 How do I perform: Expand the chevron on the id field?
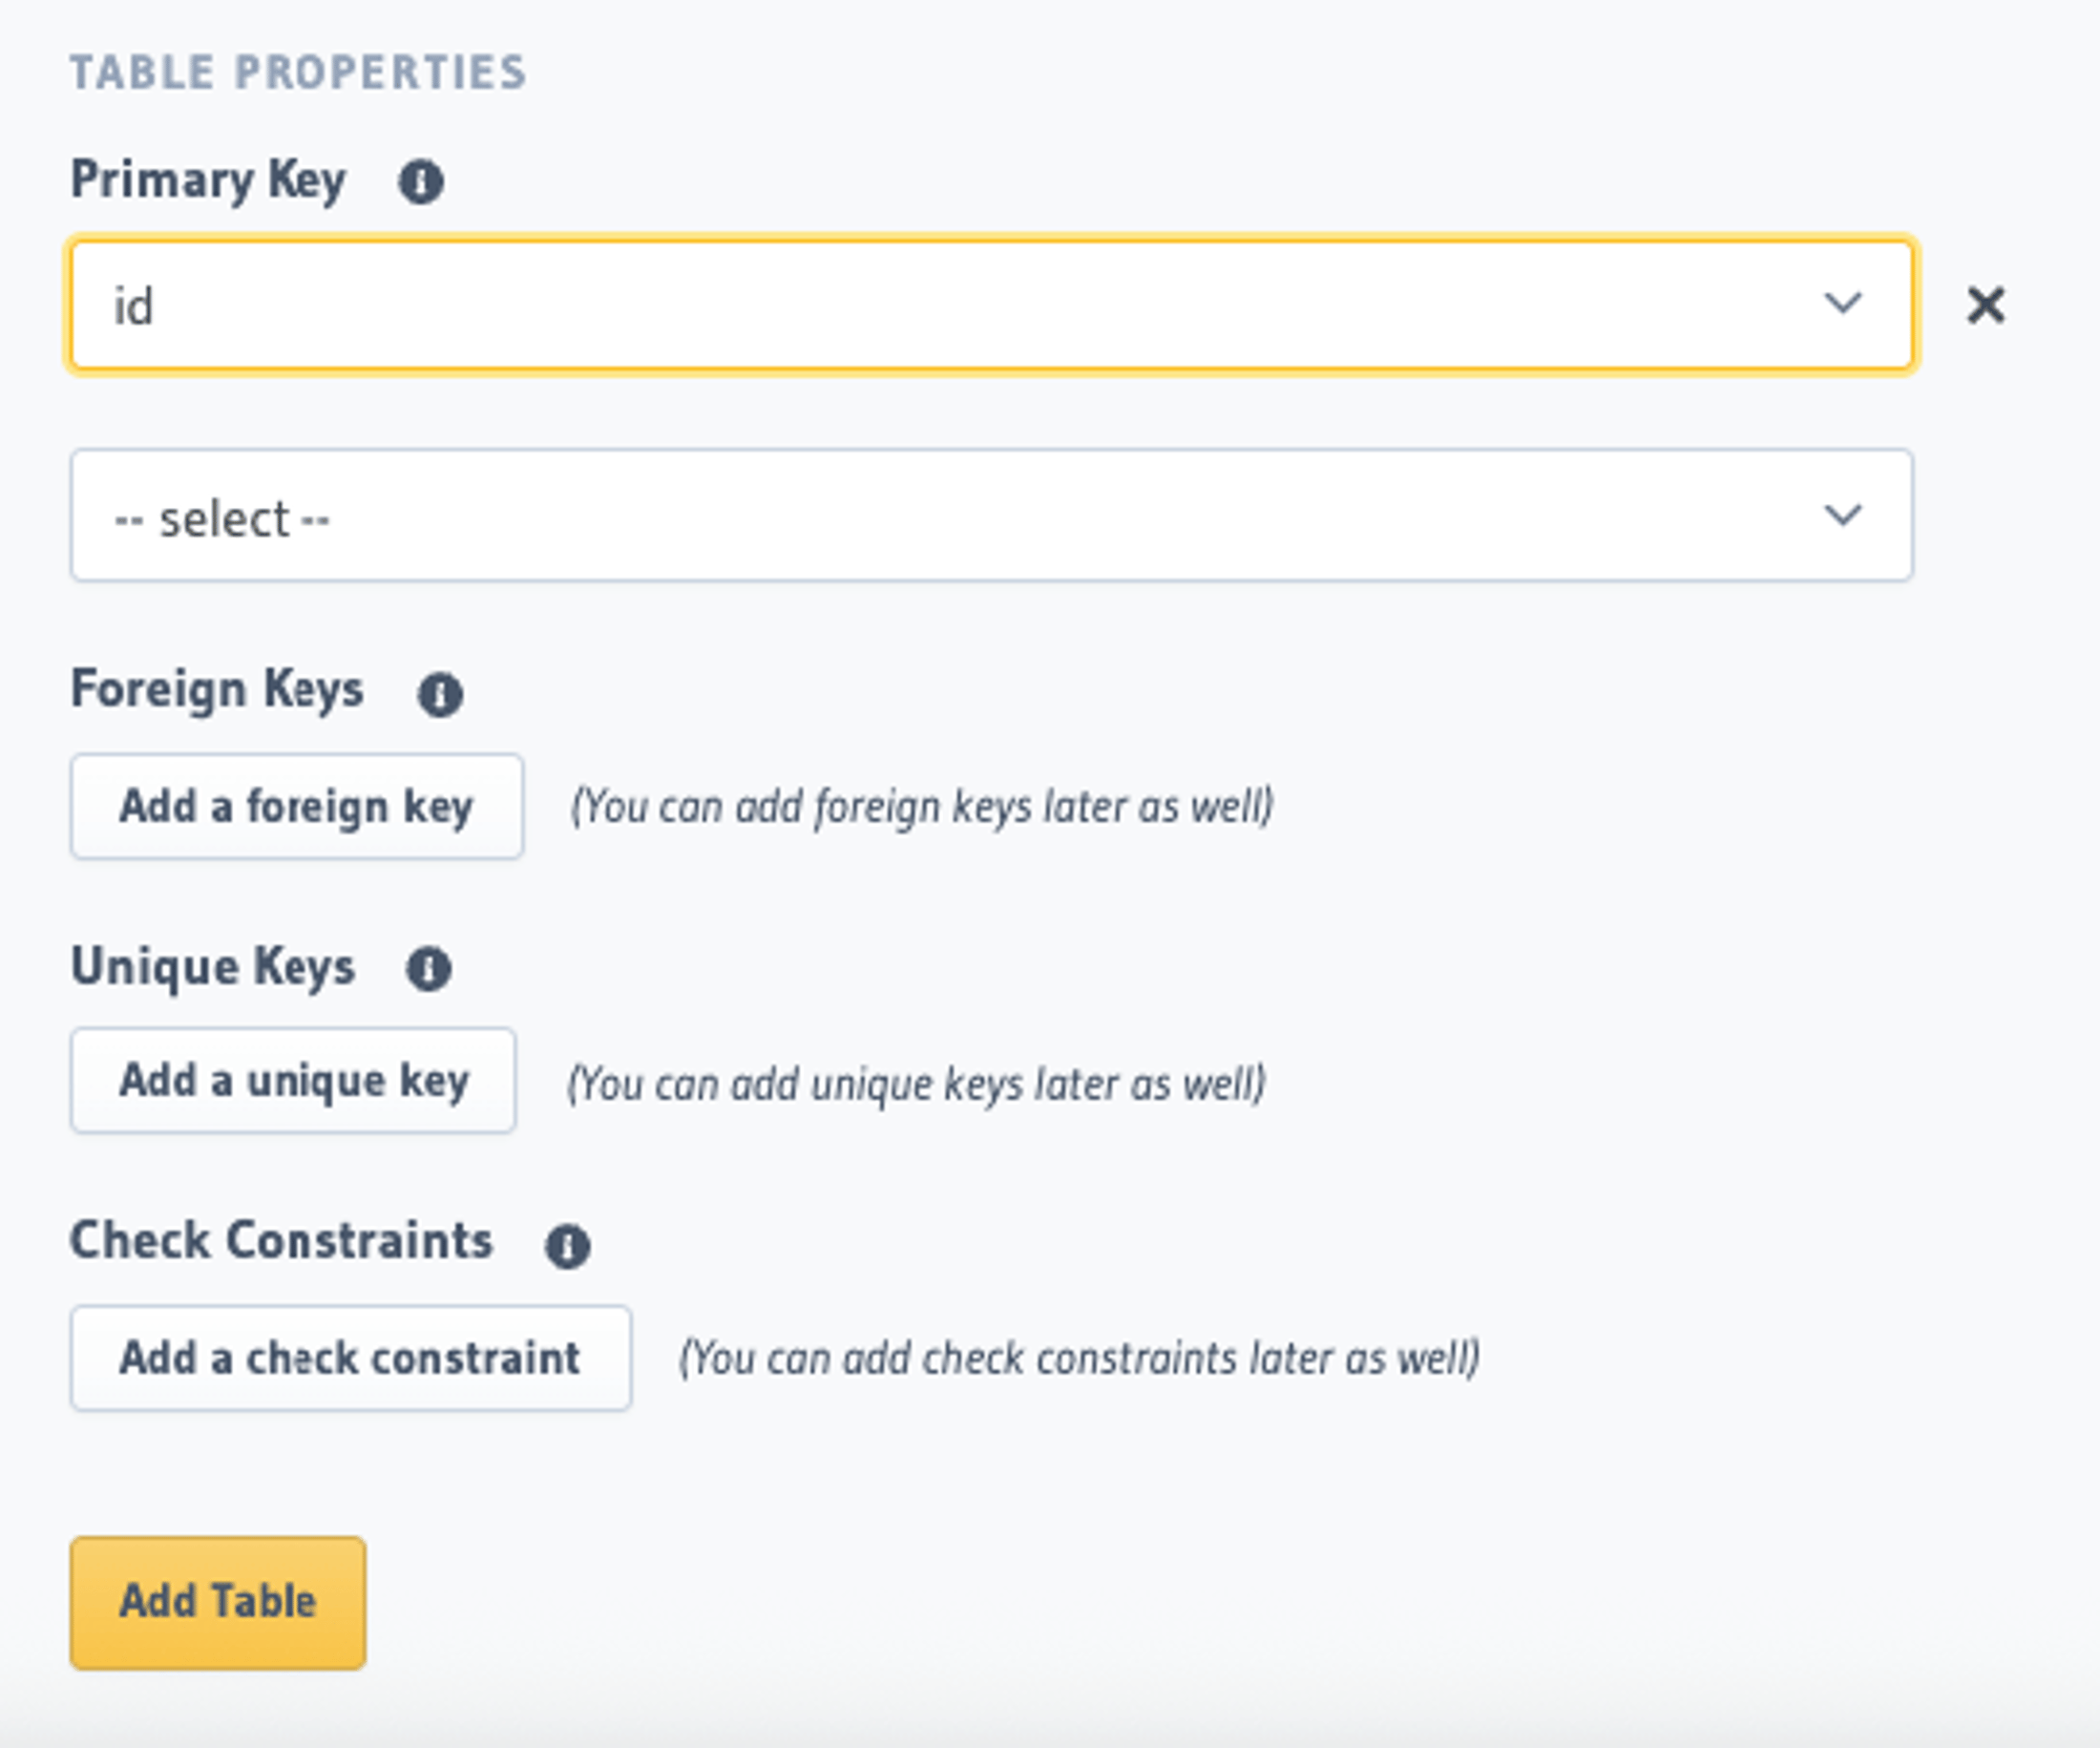tap(1842, 302)
